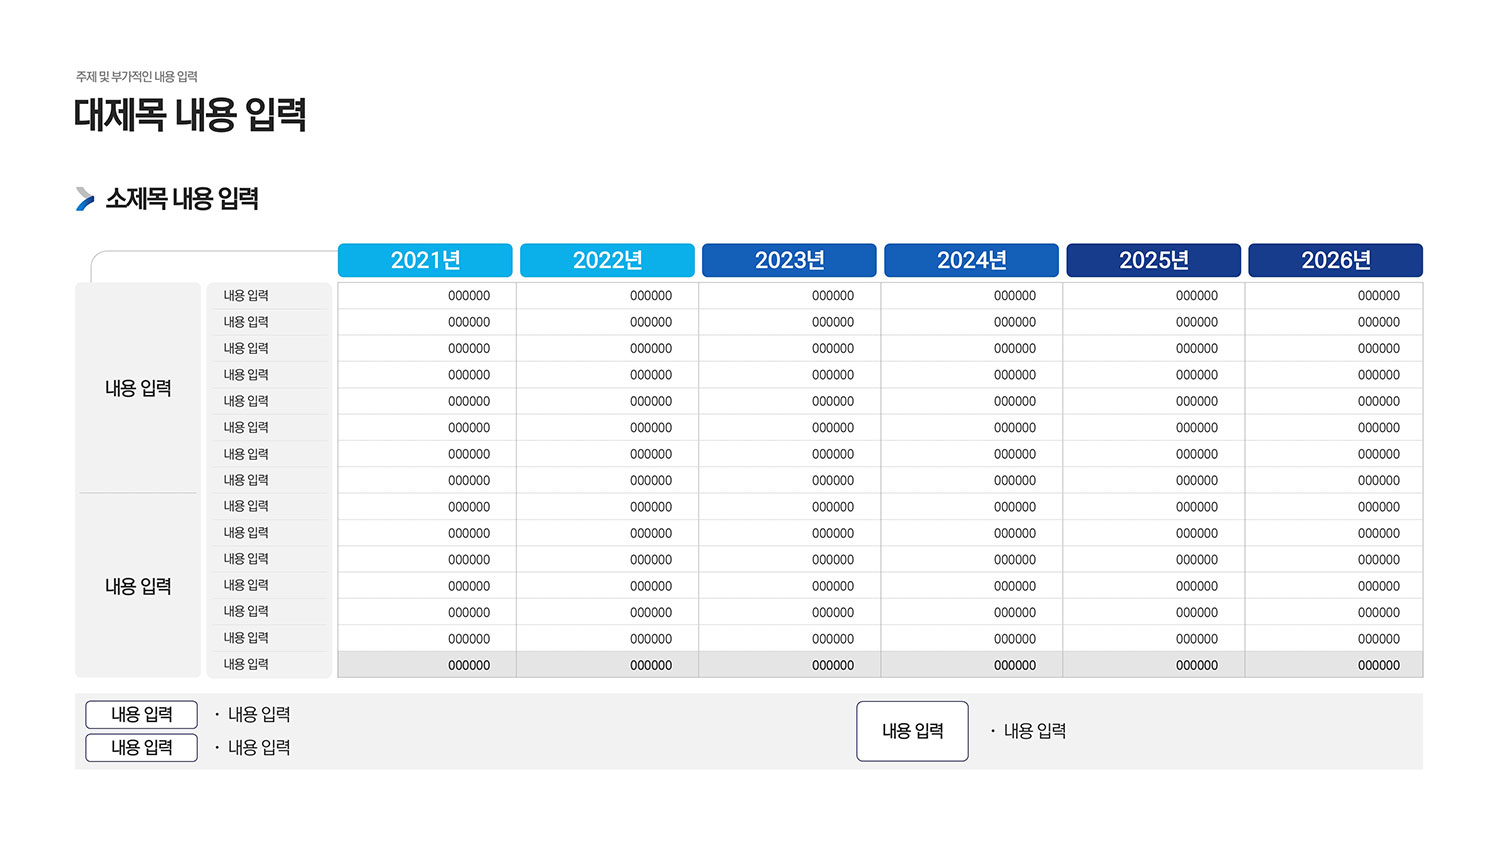This screenshot has width=1500, height=844.
Task: Choose the 2026년 column header
Action: pos(1335,260)
